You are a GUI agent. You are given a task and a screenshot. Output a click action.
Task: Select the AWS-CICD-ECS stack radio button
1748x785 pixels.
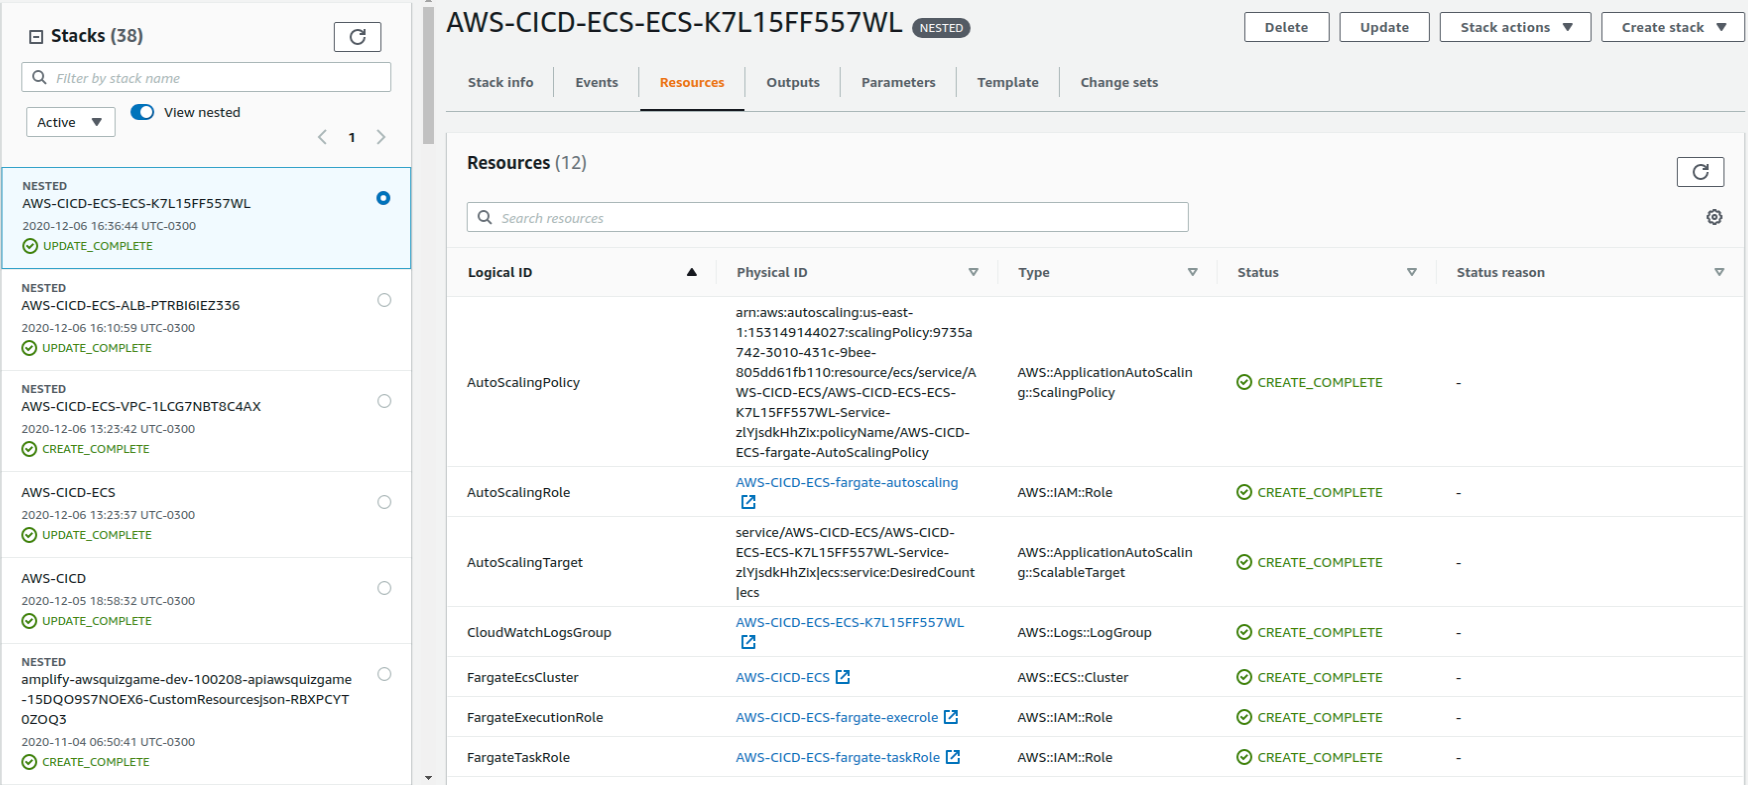[384, 502]
